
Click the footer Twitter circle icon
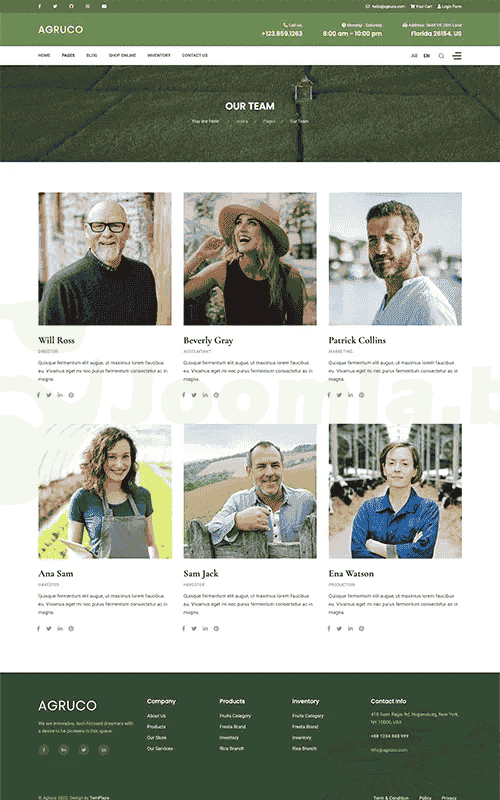pyautogui.click(x=84, y=749)
